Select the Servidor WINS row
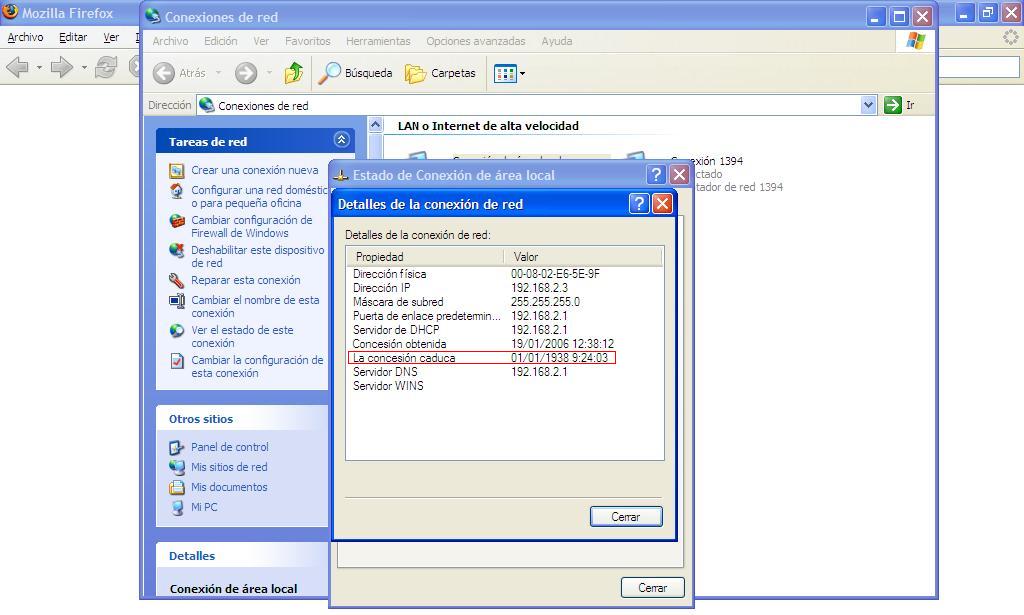 tap(504, 386)
